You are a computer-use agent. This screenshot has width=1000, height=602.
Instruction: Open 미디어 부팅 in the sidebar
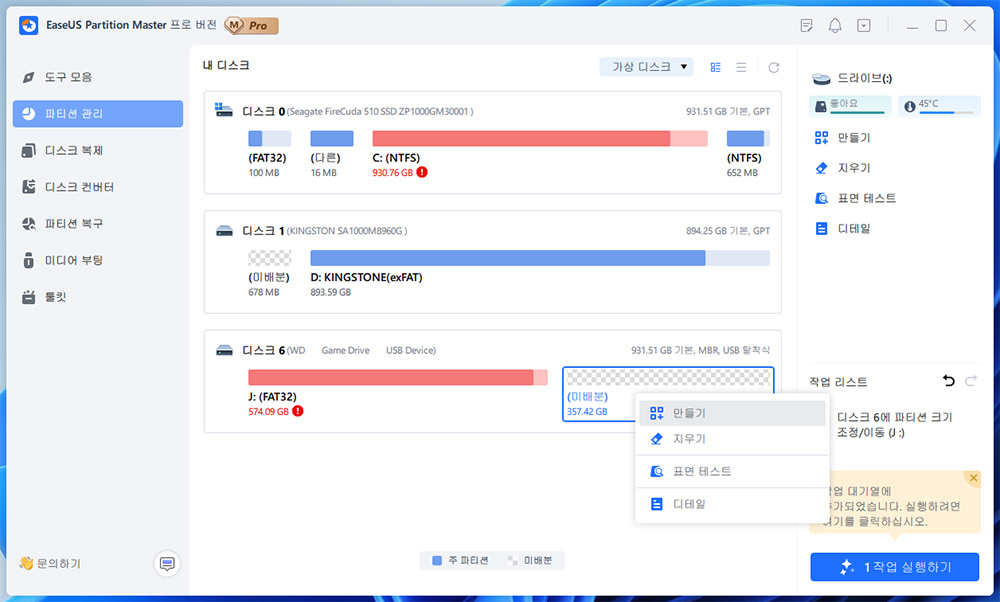pyautogui.click(x=97, y=260)
